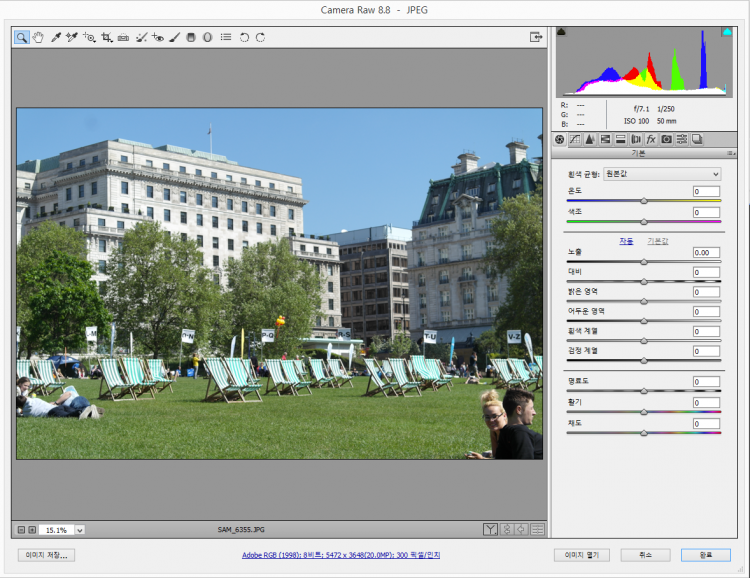750x578 pixels.
Task: Switch to the Effects (fx) tab
Action: pos(651,139)
